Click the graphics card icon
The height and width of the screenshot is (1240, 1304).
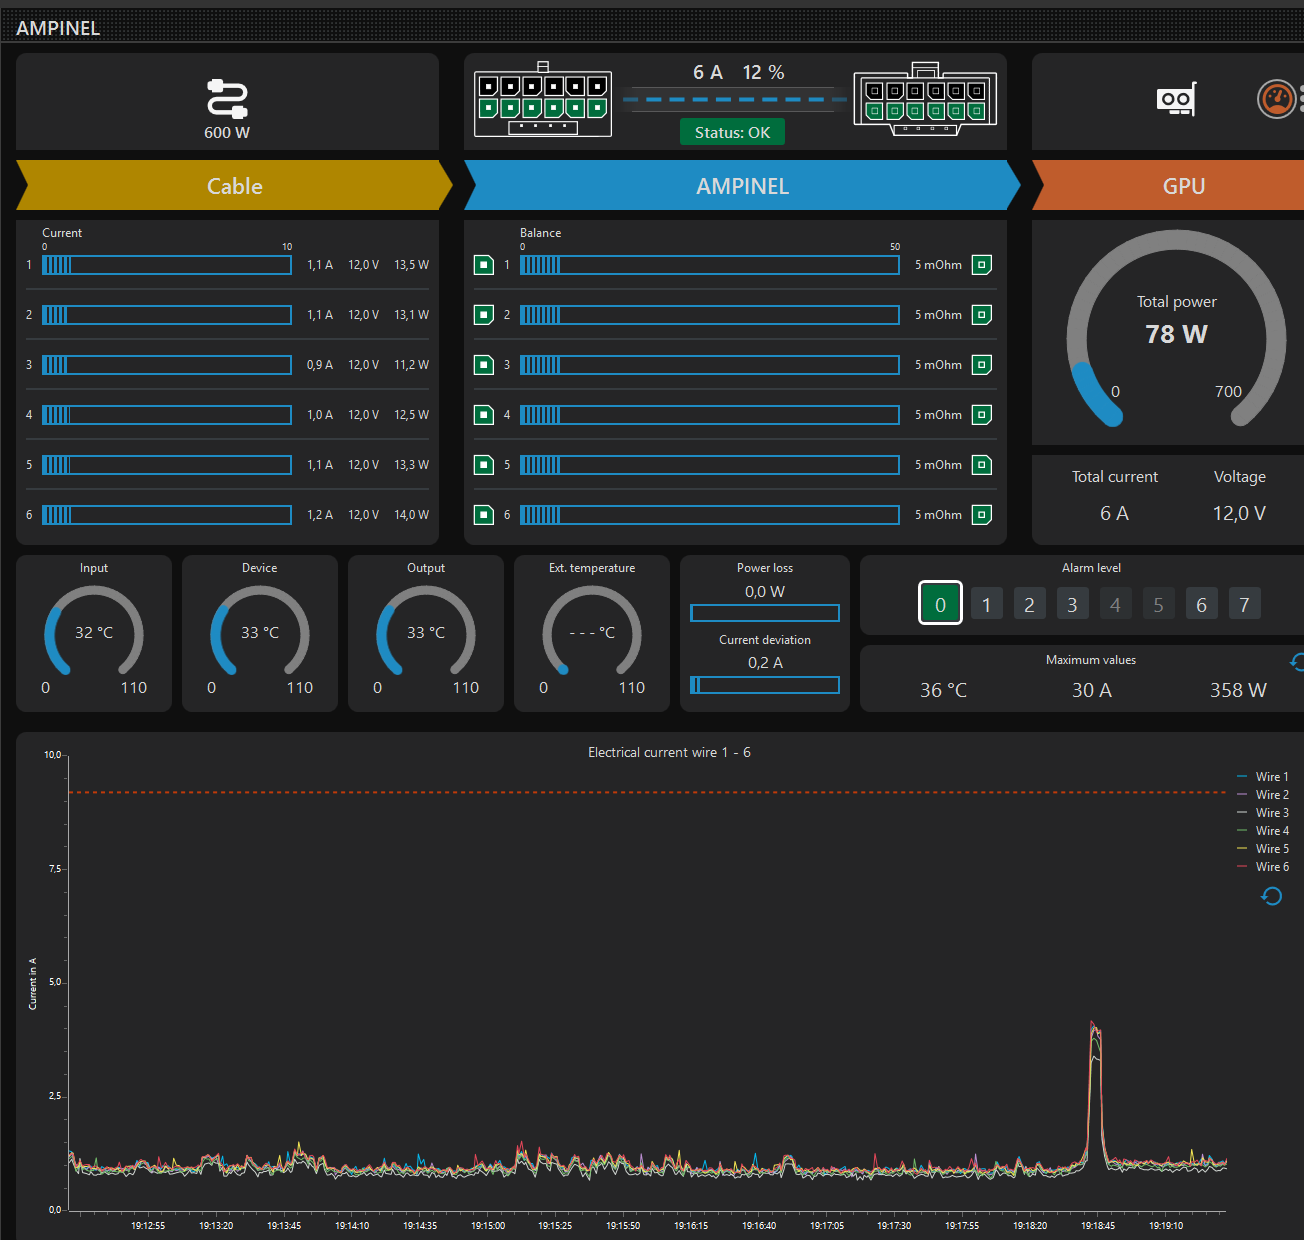tap(1176, 99)
